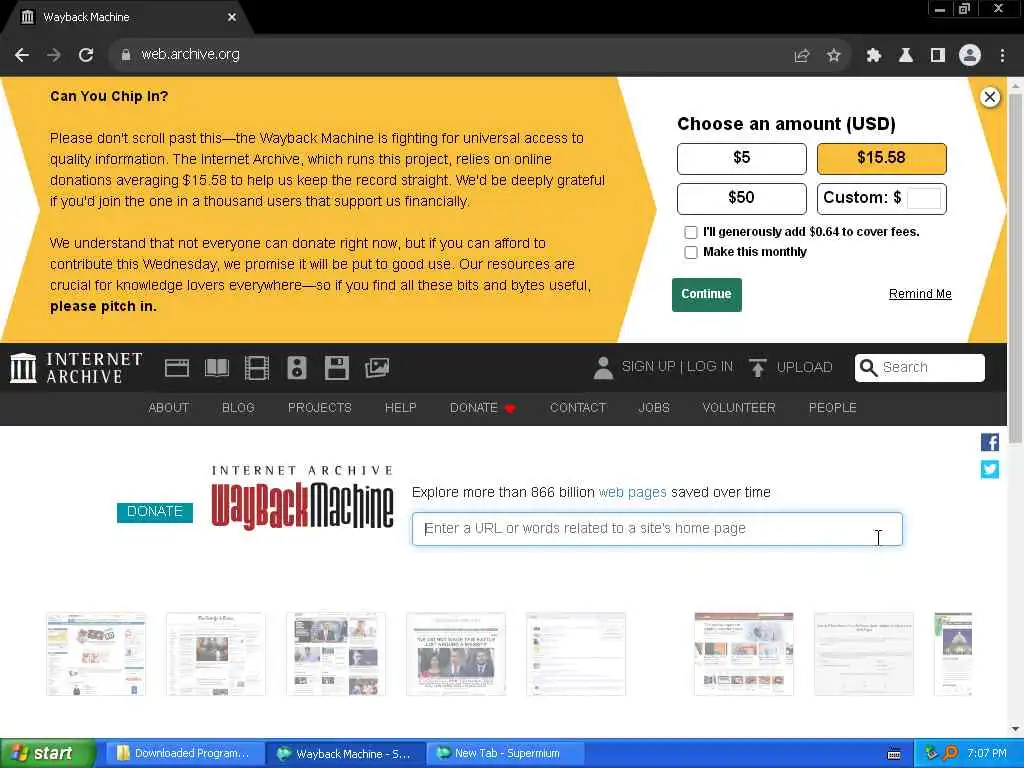Select the $15.58 donation amount
Screen dimensions: 1024x768
pos(881,159)
